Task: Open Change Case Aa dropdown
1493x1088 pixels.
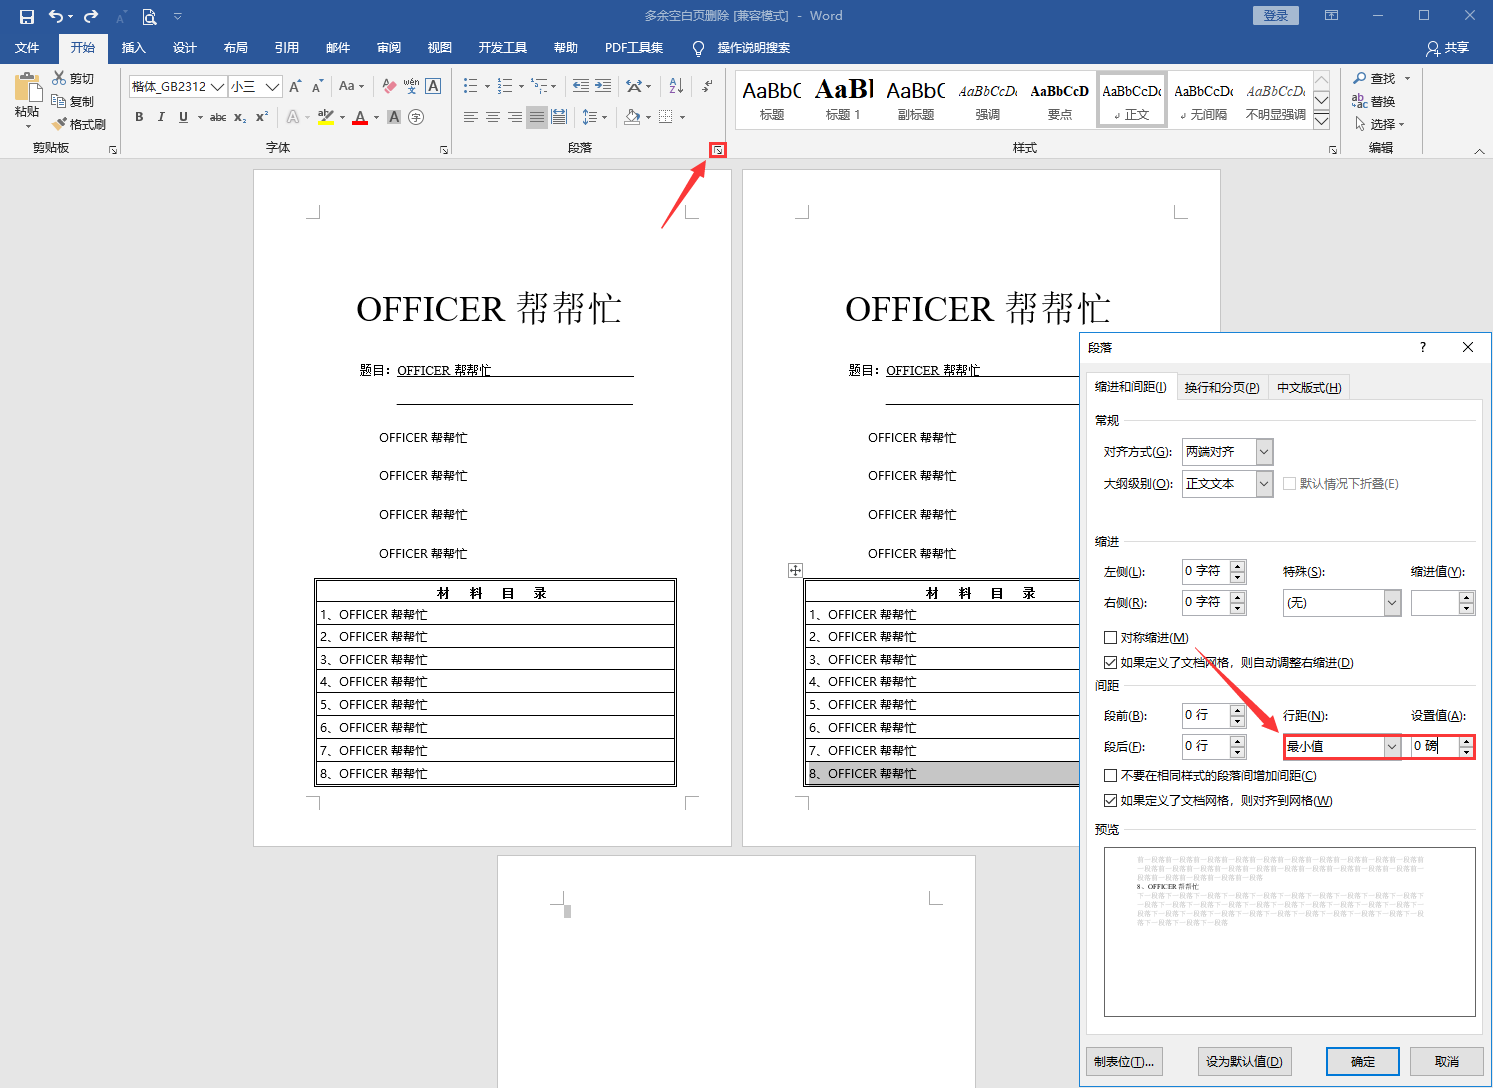Action: tap(351, 86)
